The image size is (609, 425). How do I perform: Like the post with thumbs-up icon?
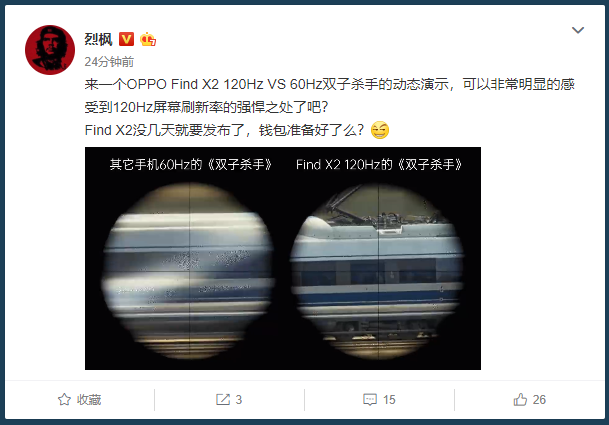tap(520, 399)
